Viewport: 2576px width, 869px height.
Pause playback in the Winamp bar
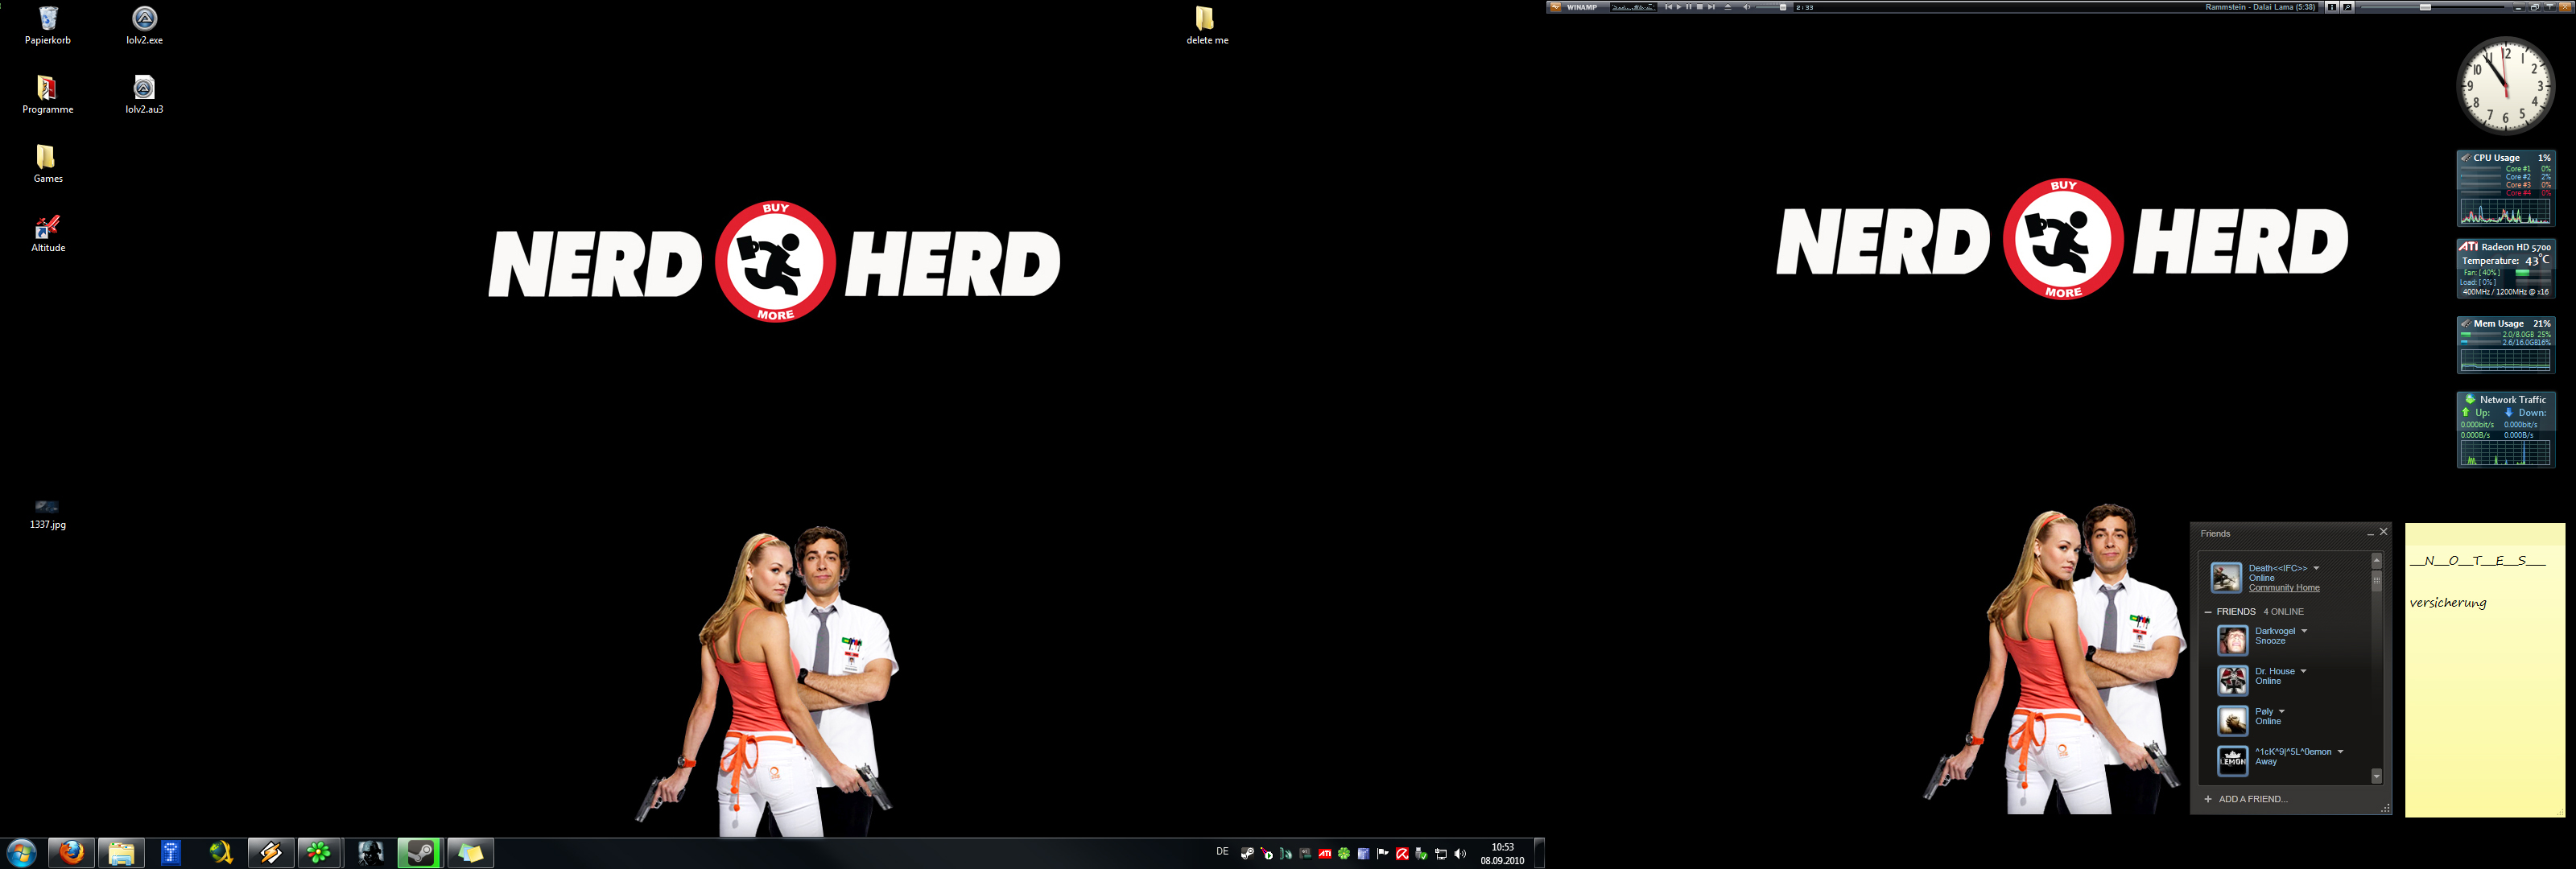pyautogui.click(x=1689, y=7)
